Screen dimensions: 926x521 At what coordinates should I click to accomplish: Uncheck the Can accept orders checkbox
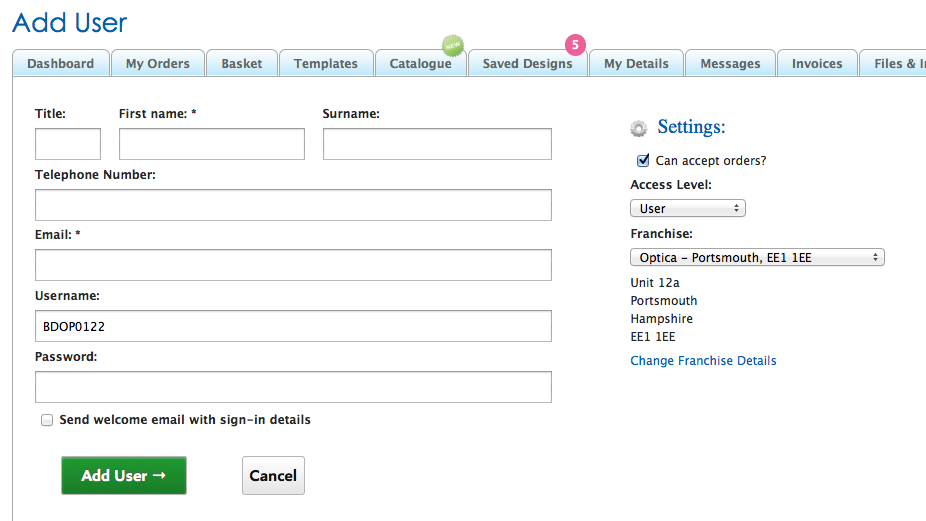(643, 160)
